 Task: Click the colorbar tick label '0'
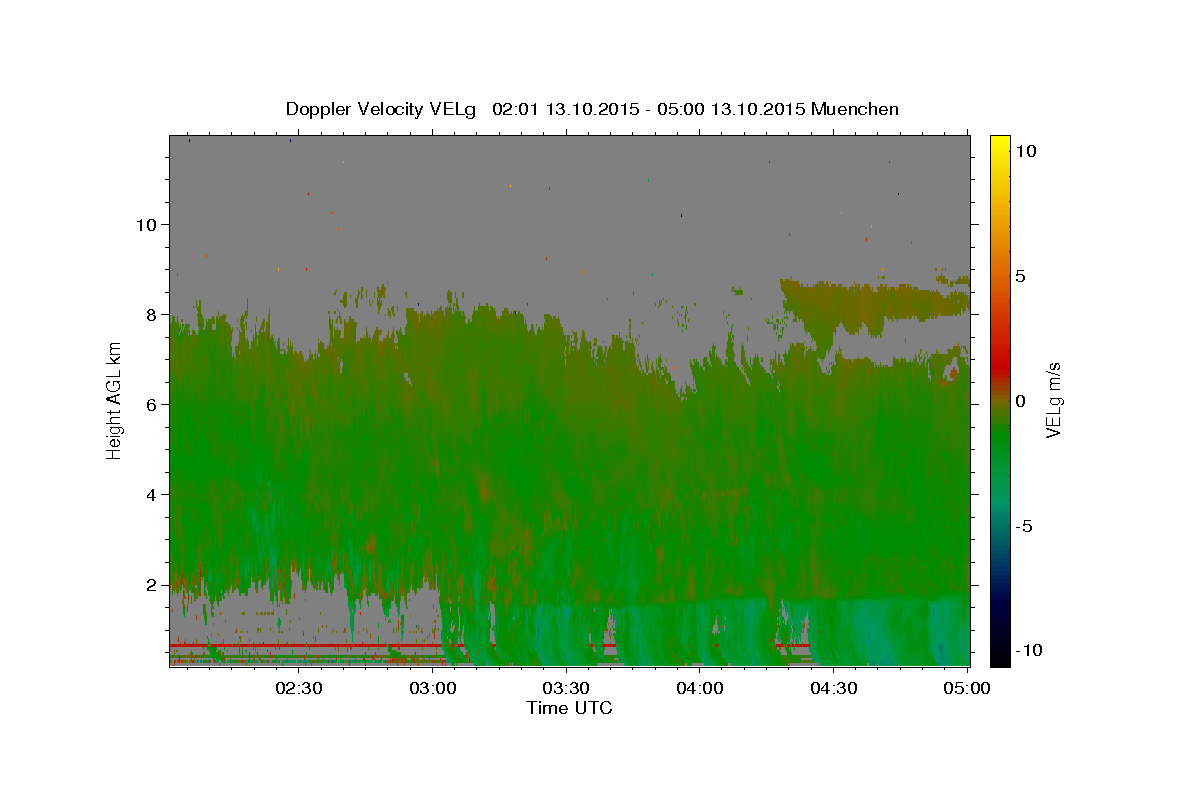pyautogui.click(x=1020, y=401)
